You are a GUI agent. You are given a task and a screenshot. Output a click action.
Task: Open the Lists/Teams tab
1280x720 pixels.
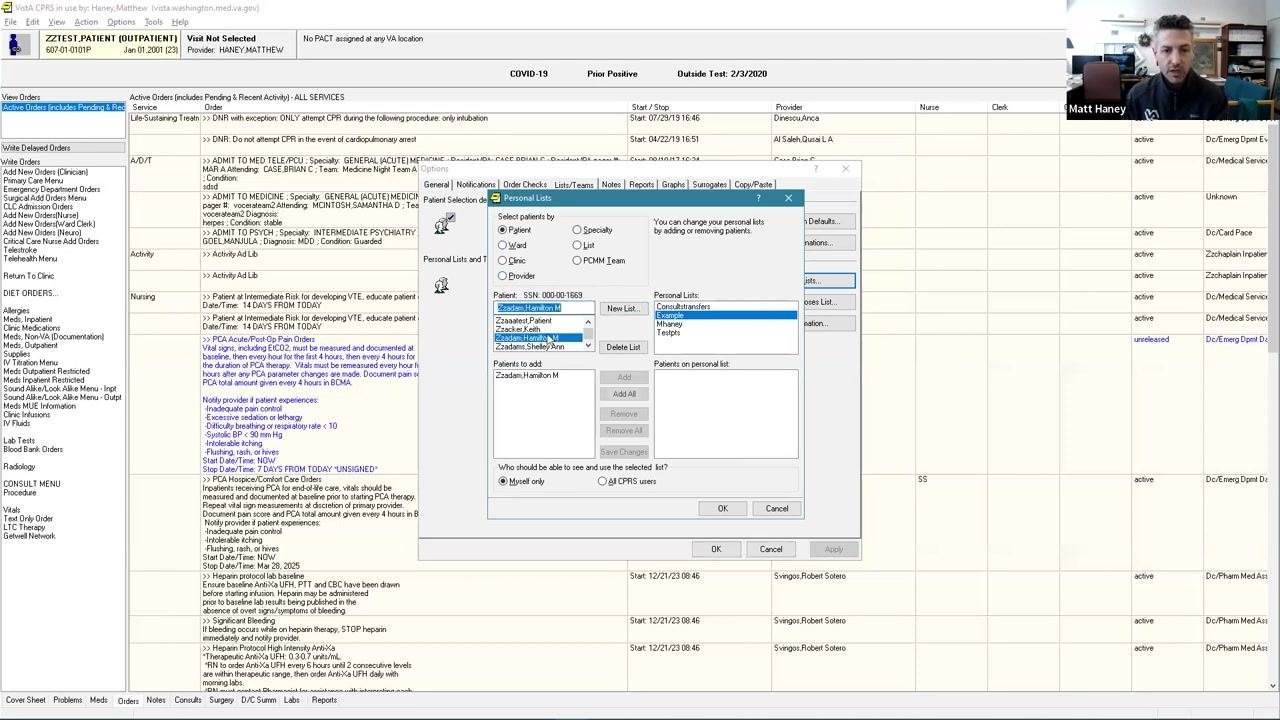[574, 185]
